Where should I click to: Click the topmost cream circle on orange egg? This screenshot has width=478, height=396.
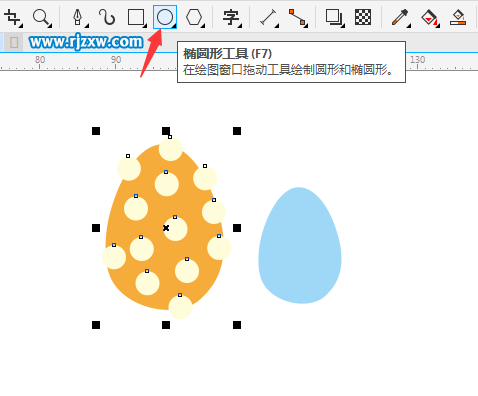pos(171,149)
